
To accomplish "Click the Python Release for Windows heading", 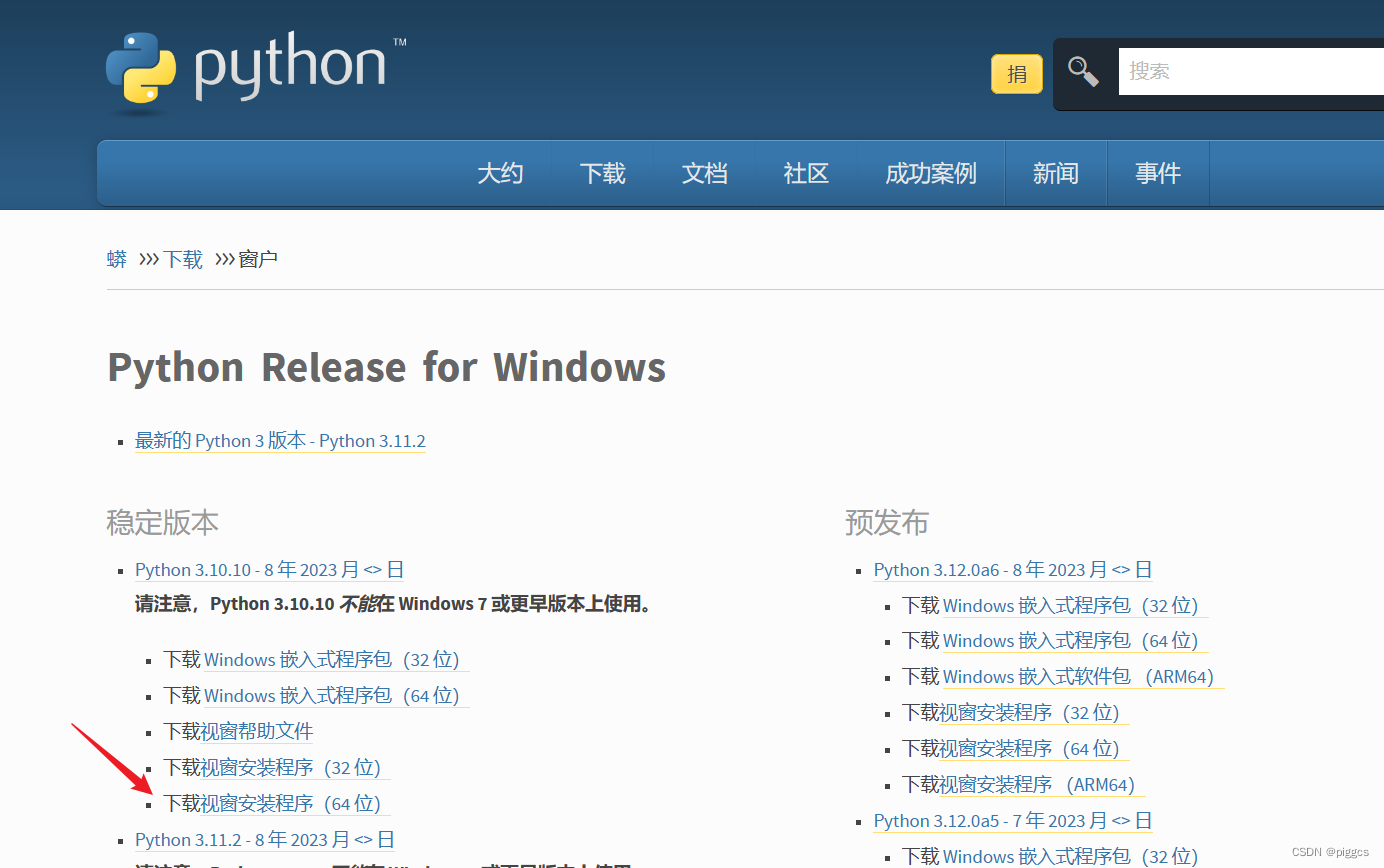I will (386, 367).
